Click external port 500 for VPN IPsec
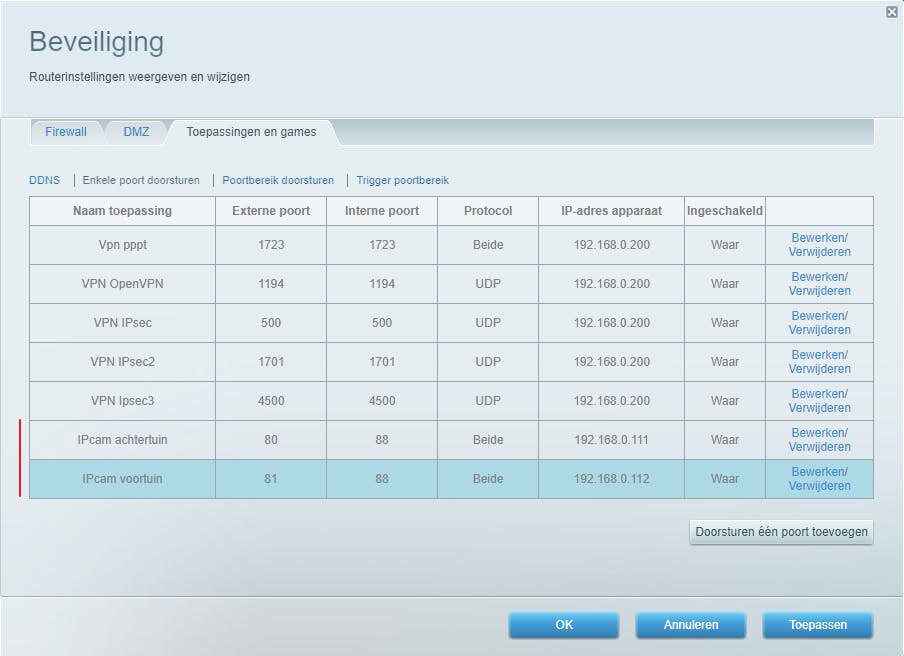 pyautogui.click(x=271, y=323)
